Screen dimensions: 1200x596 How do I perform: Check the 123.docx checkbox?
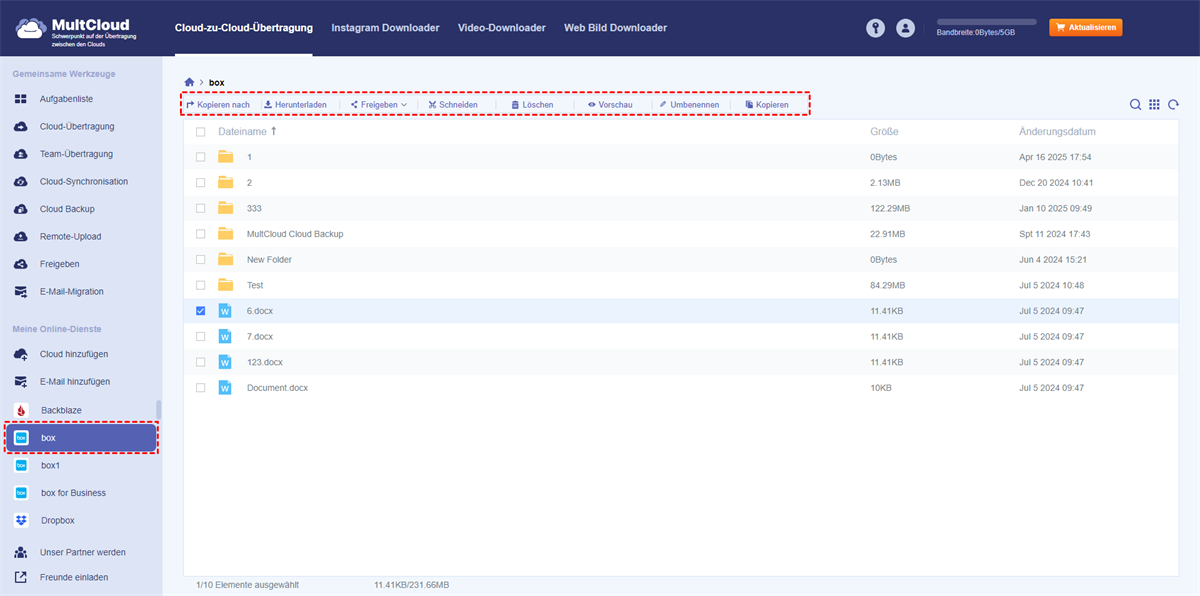[201, 362]
